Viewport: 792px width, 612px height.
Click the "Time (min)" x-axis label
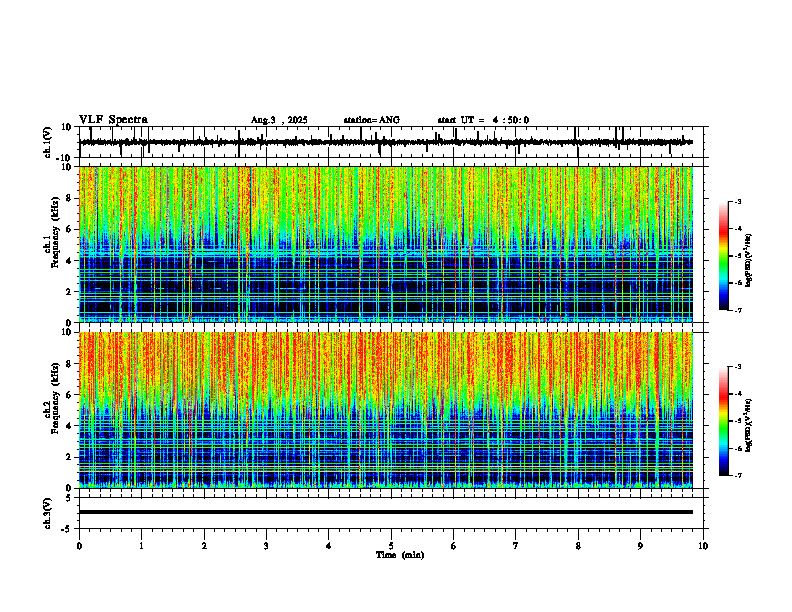(400, 555)
